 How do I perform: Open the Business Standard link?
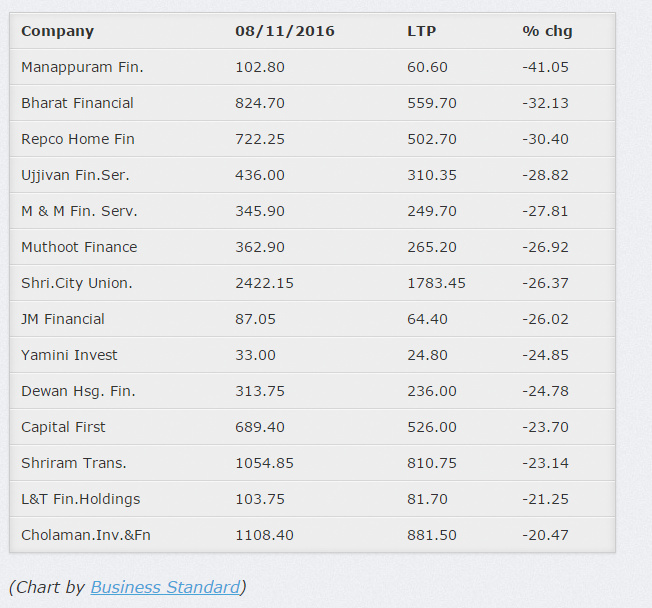(x=165, y=587)
